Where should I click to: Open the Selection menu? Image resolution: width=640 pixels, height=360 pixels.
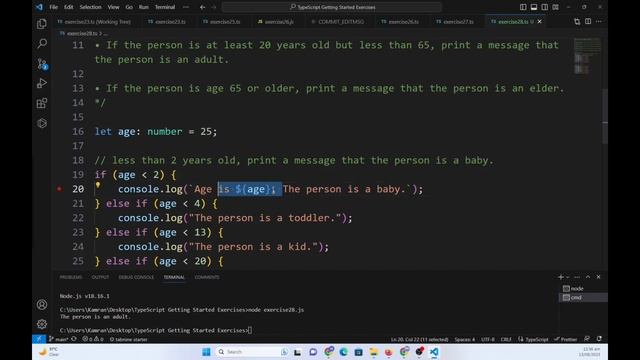pyautogui.click(x=90, y=7)
